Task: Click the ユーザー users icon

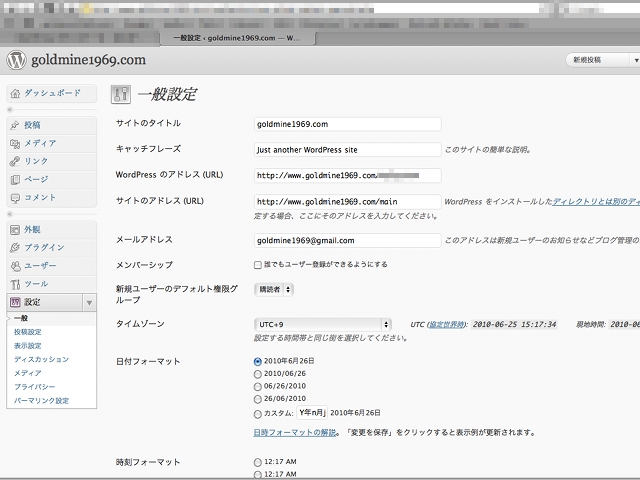Action: (15, 266)
